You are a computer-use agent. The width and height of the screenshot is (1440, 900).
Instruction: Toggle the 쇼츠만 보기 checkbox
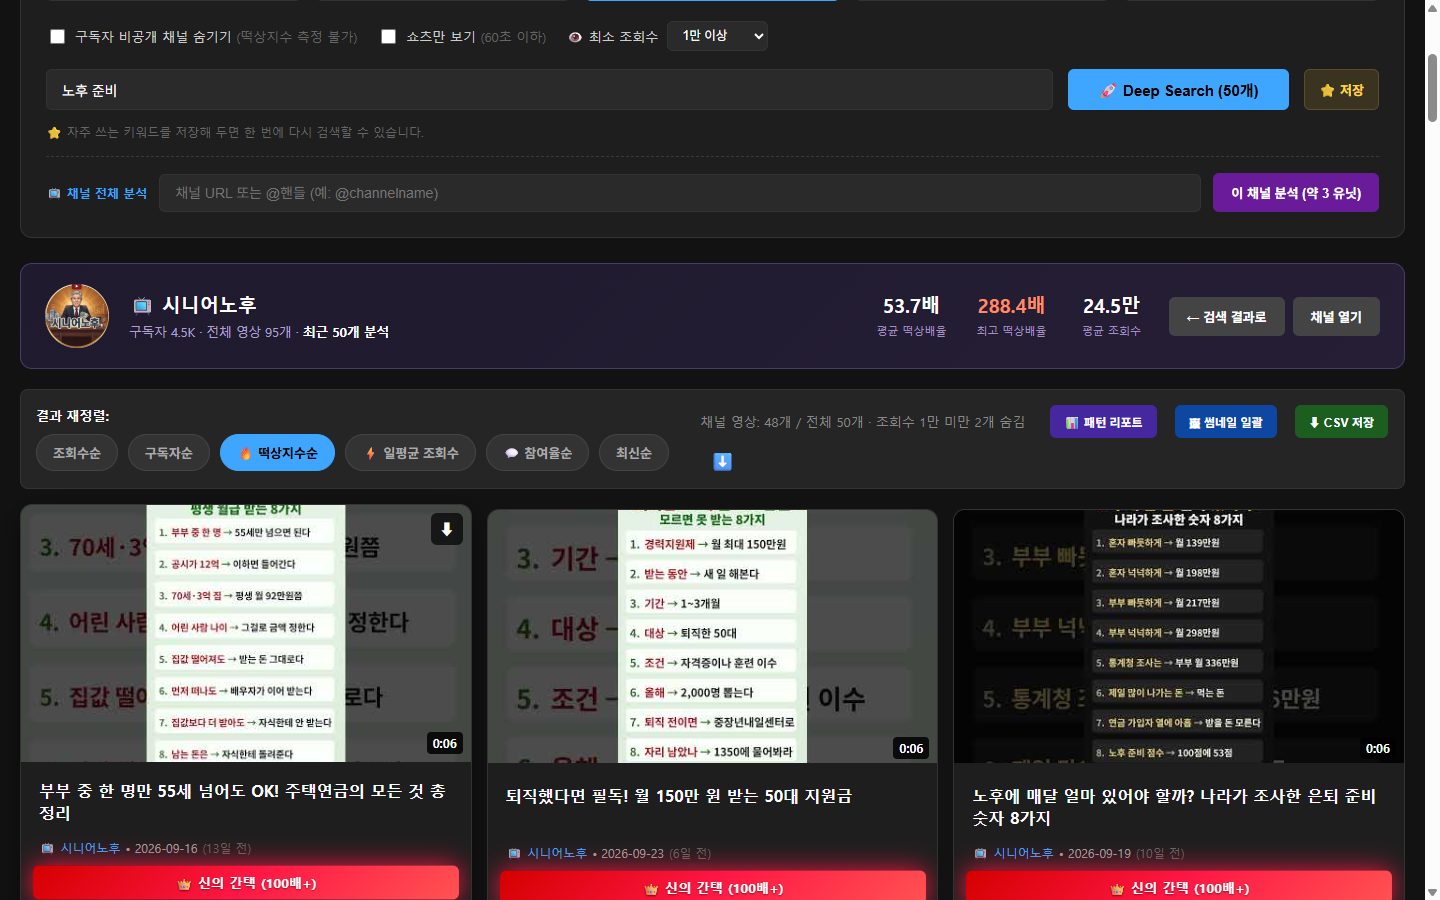[x=389, y=36]
